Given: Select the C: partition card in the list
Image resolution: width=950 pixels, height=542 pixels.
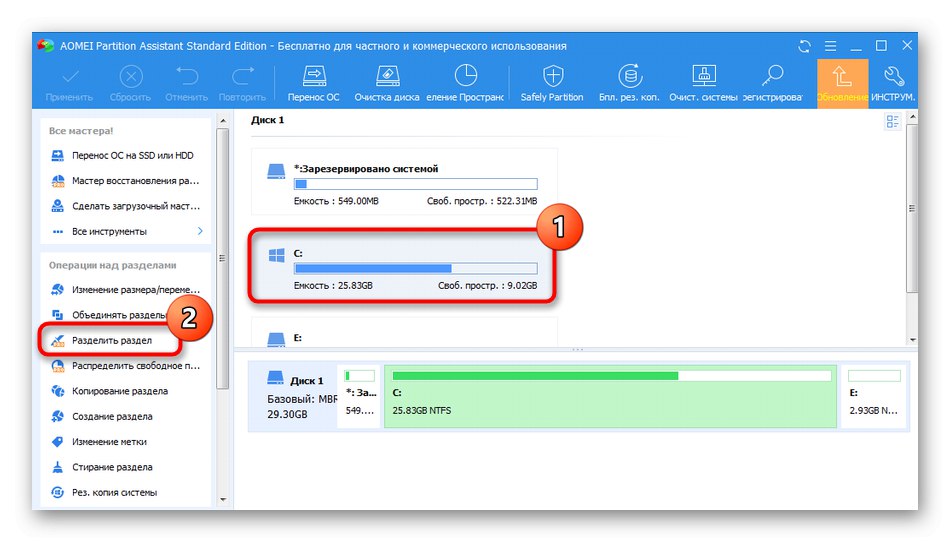Looking at the screenshot, I should click(403, 266).
